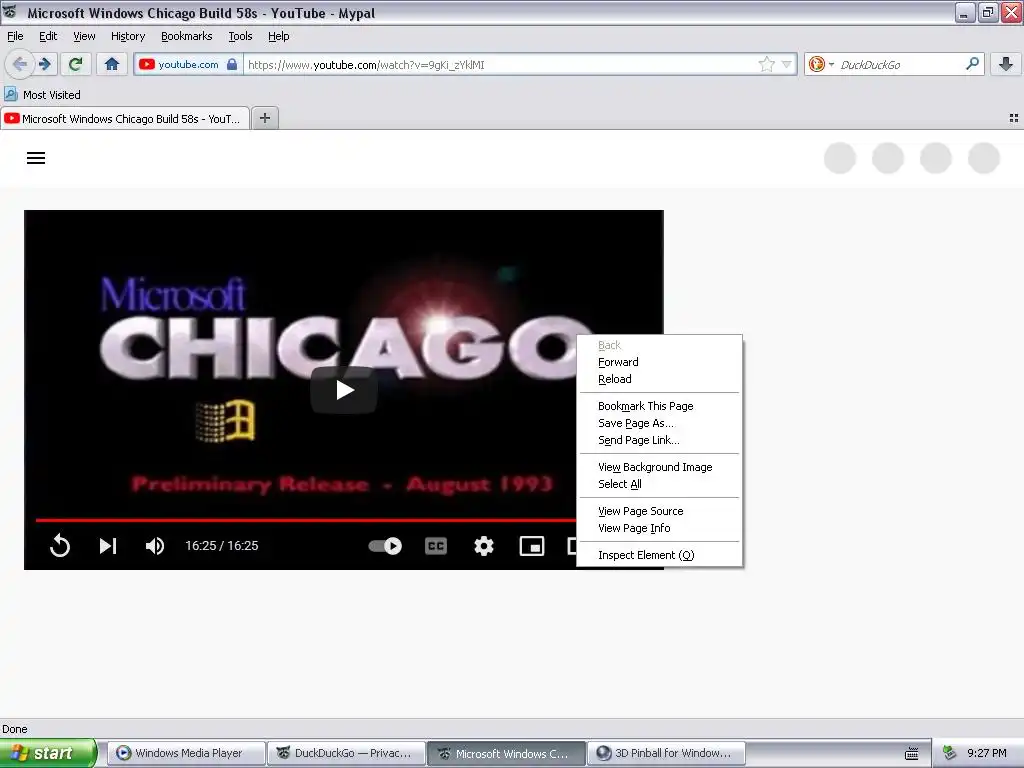
Task: Open the URL history dropdown arrow
Action: pos(787,64)
